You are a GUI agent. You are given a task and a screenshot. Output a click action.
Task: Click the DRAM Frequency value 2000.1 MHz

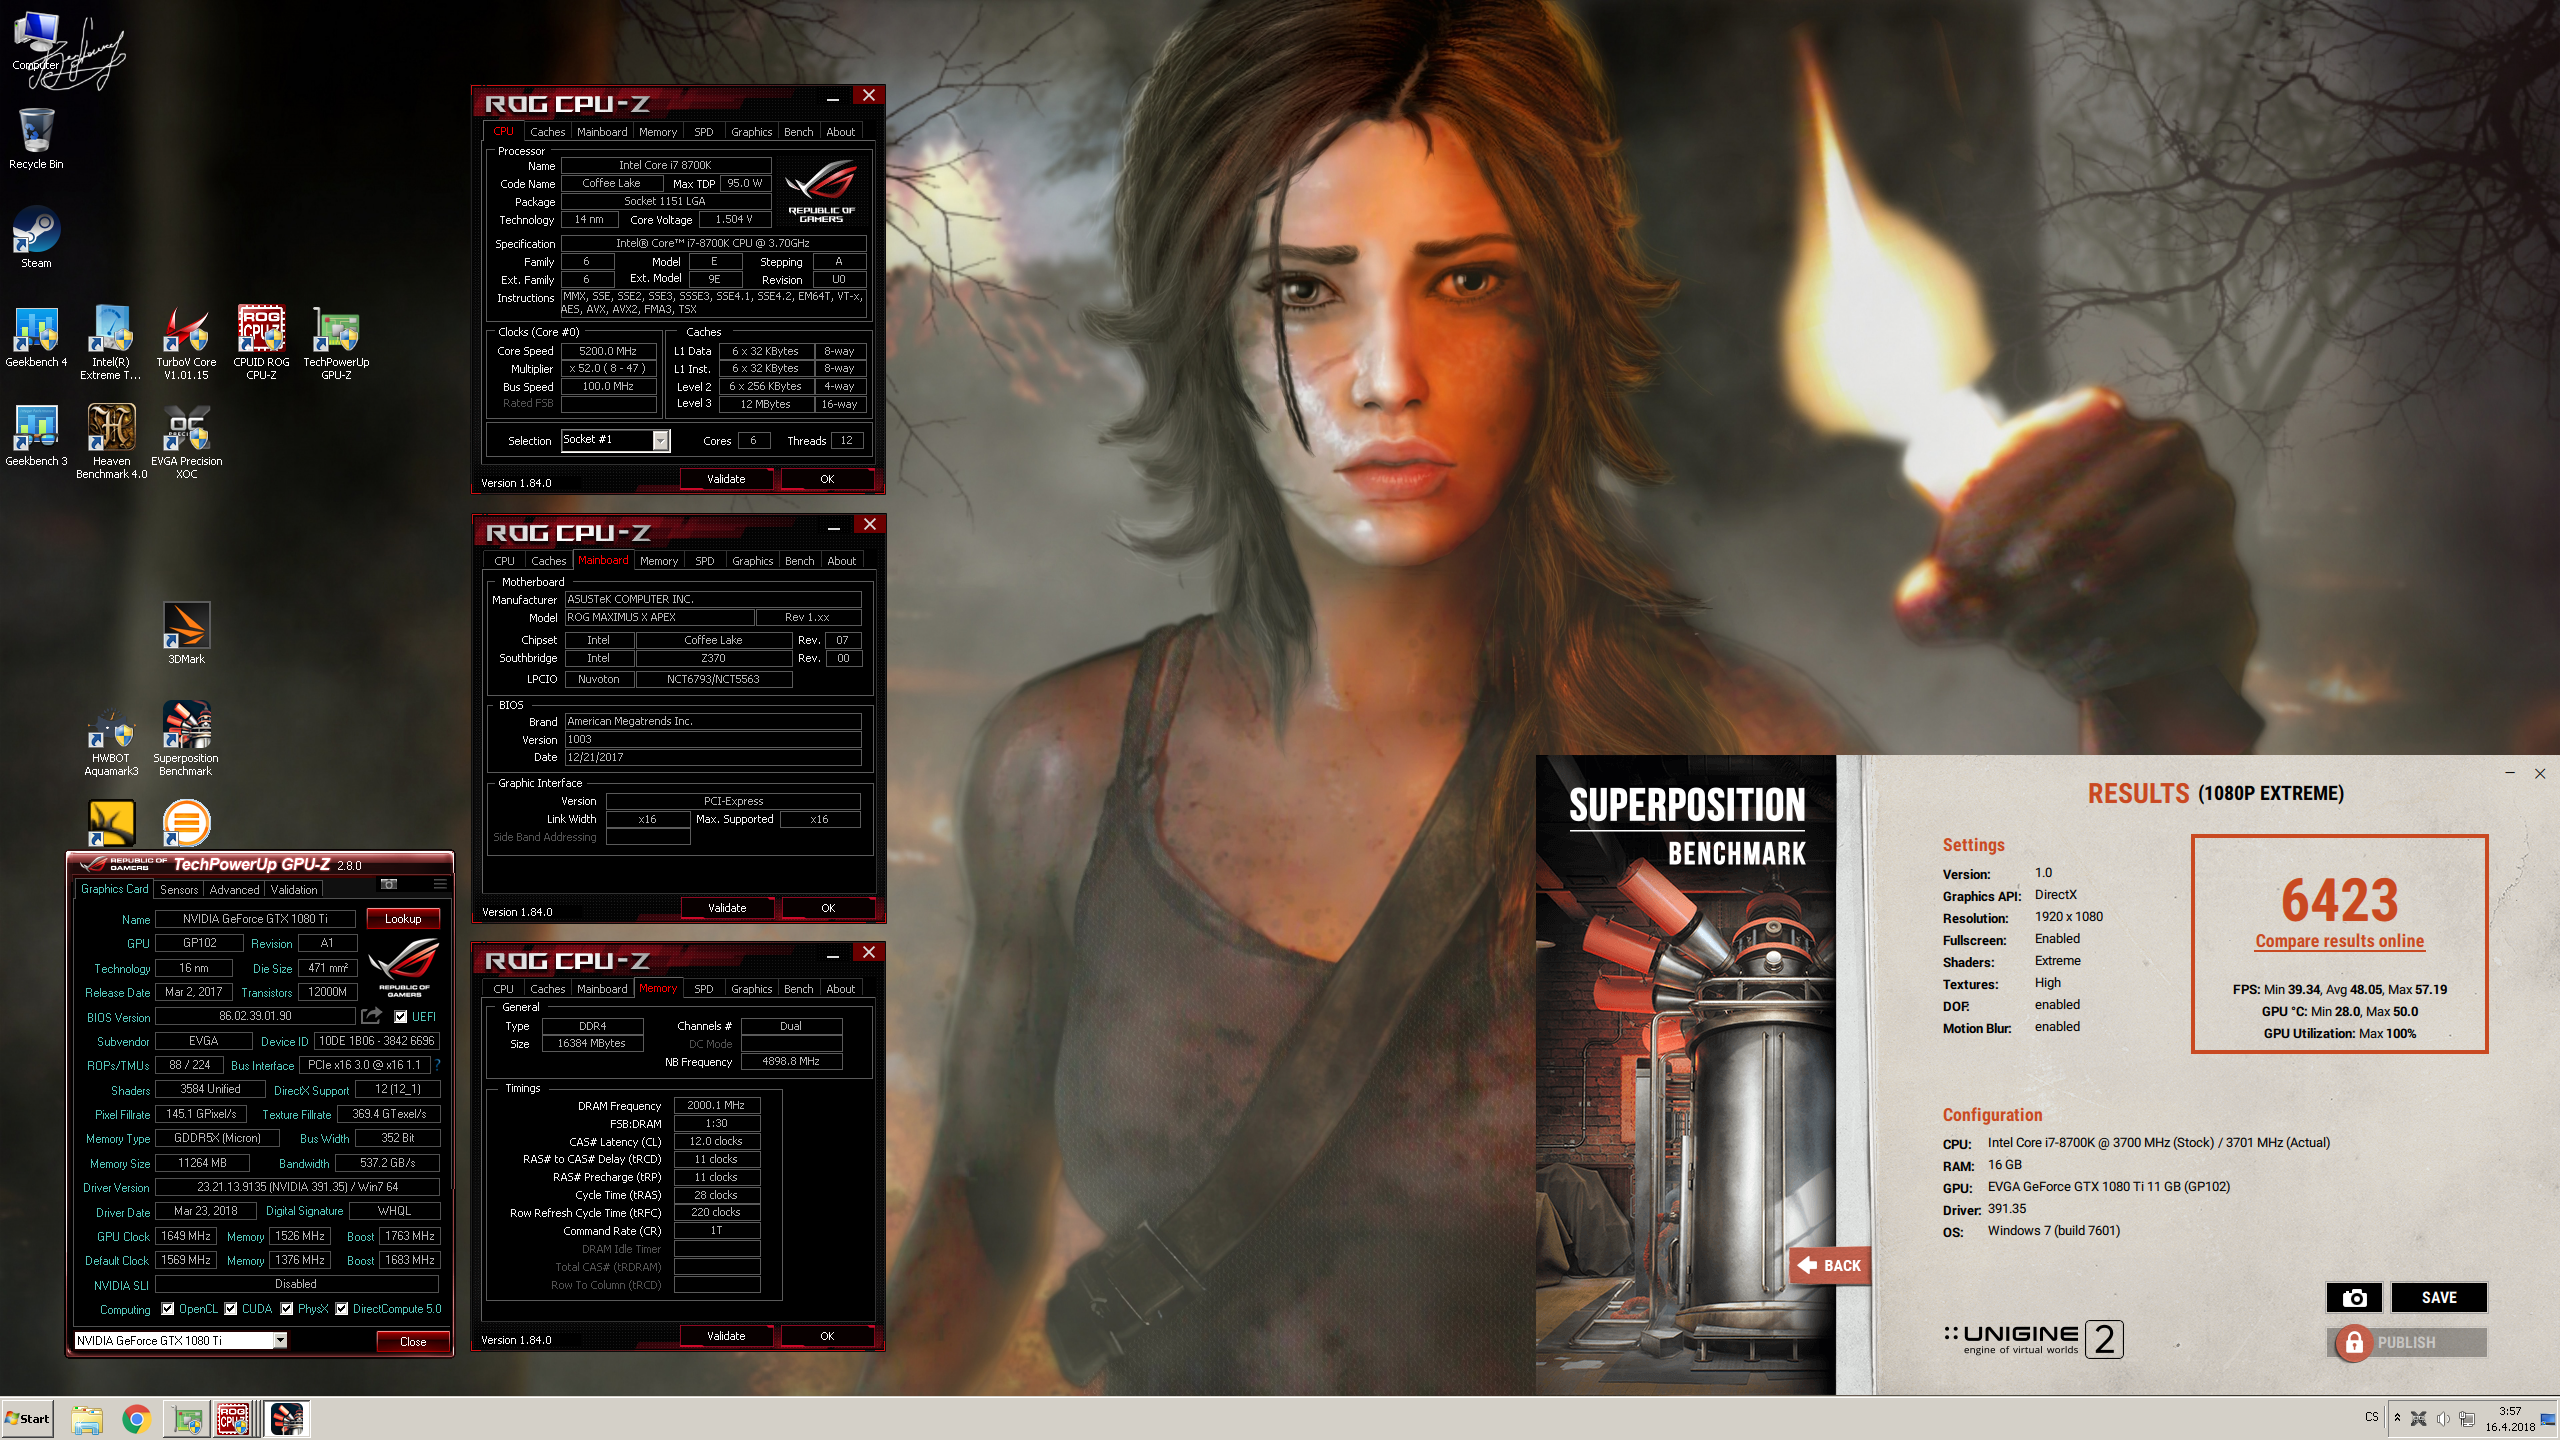click(x=716, y=1105)
